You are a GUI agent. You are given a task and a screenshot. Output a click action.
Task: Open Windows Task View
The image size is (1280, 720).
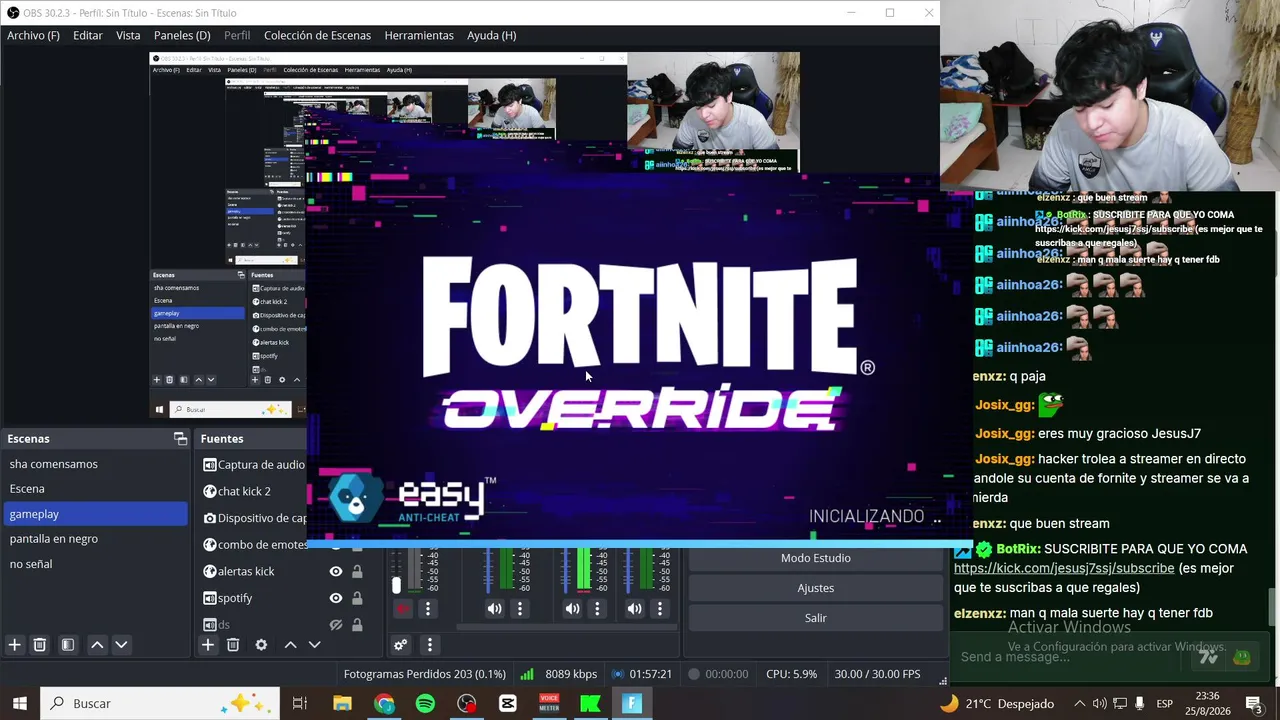(x=299, y=703)
